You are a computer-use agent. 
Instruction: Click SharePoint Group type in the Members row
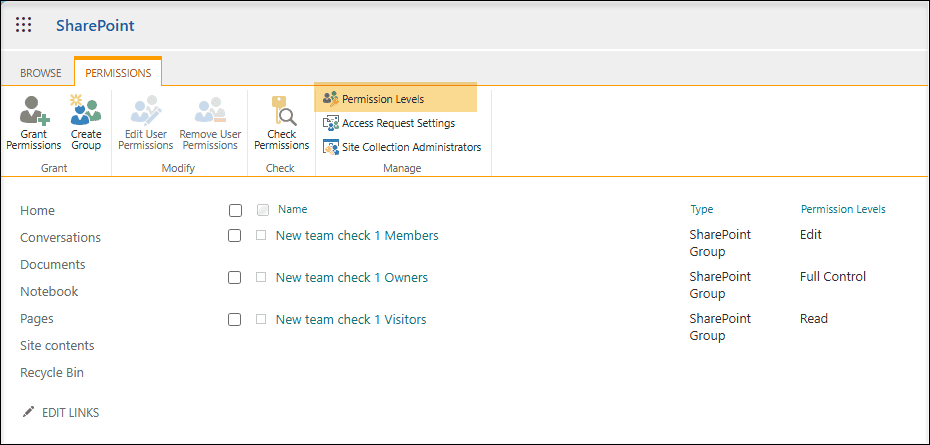720,243
